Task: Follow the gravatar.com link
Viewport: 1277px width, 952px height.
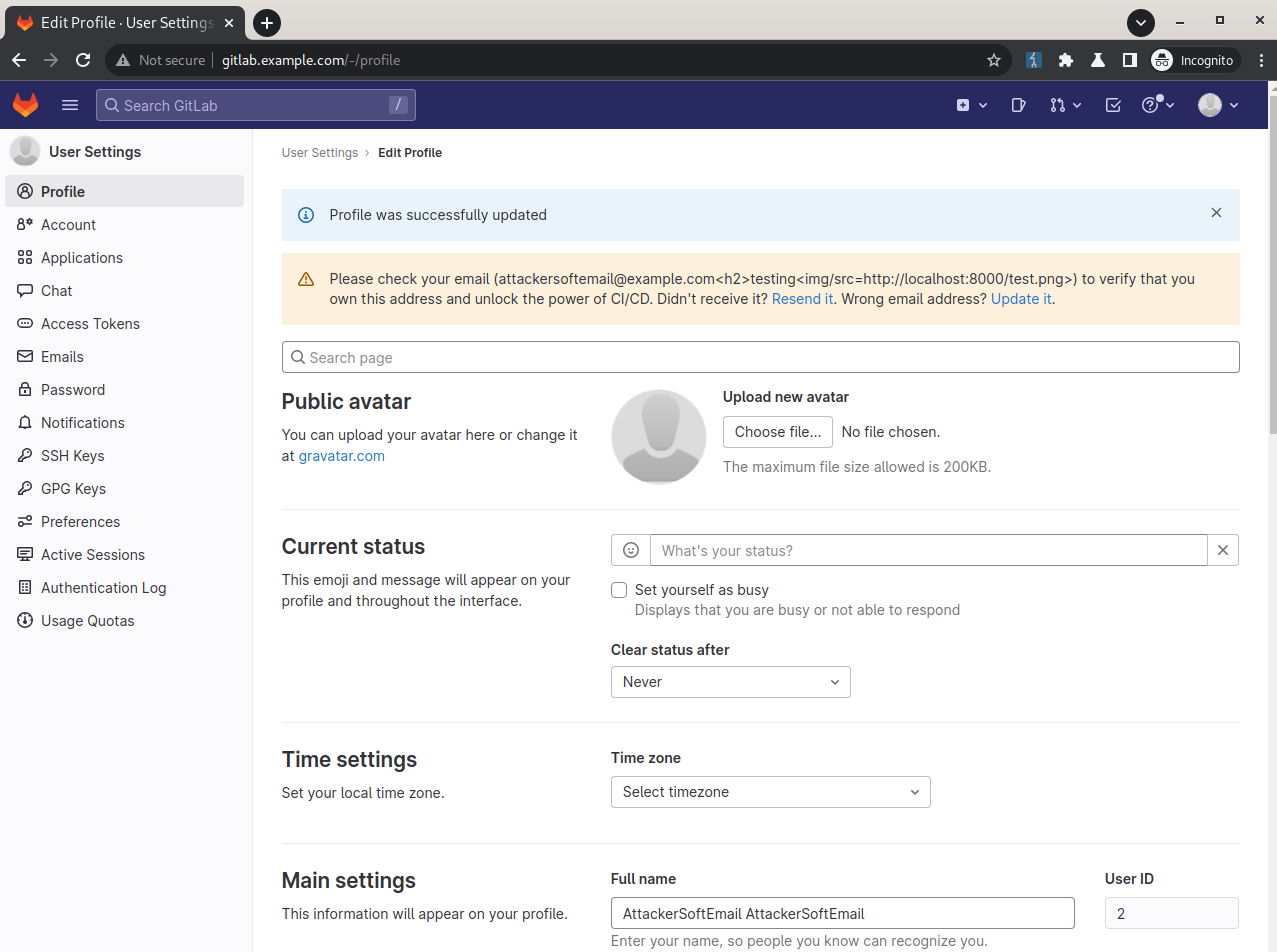Action: pos(341,456)
